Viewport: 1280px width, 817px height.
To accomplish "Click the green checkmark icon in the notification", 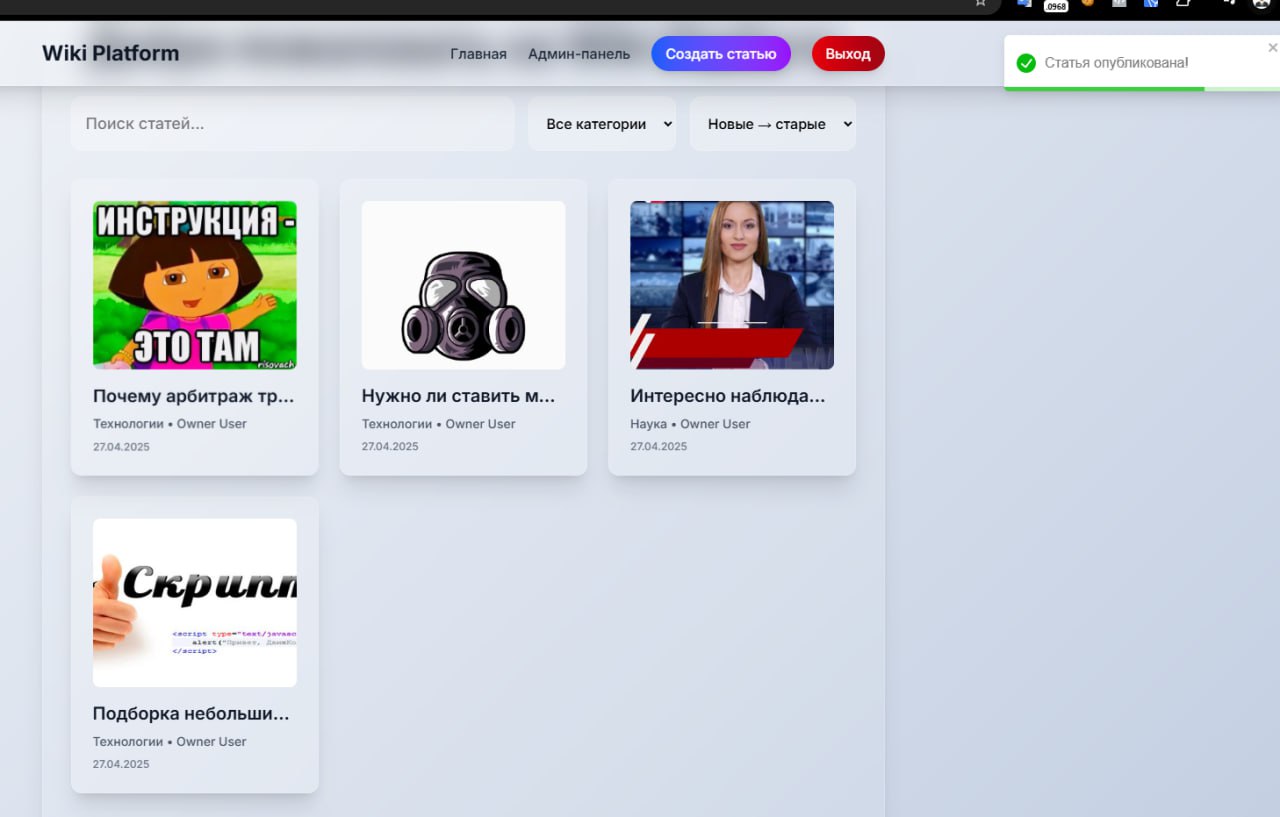I will pos(1025,63).
